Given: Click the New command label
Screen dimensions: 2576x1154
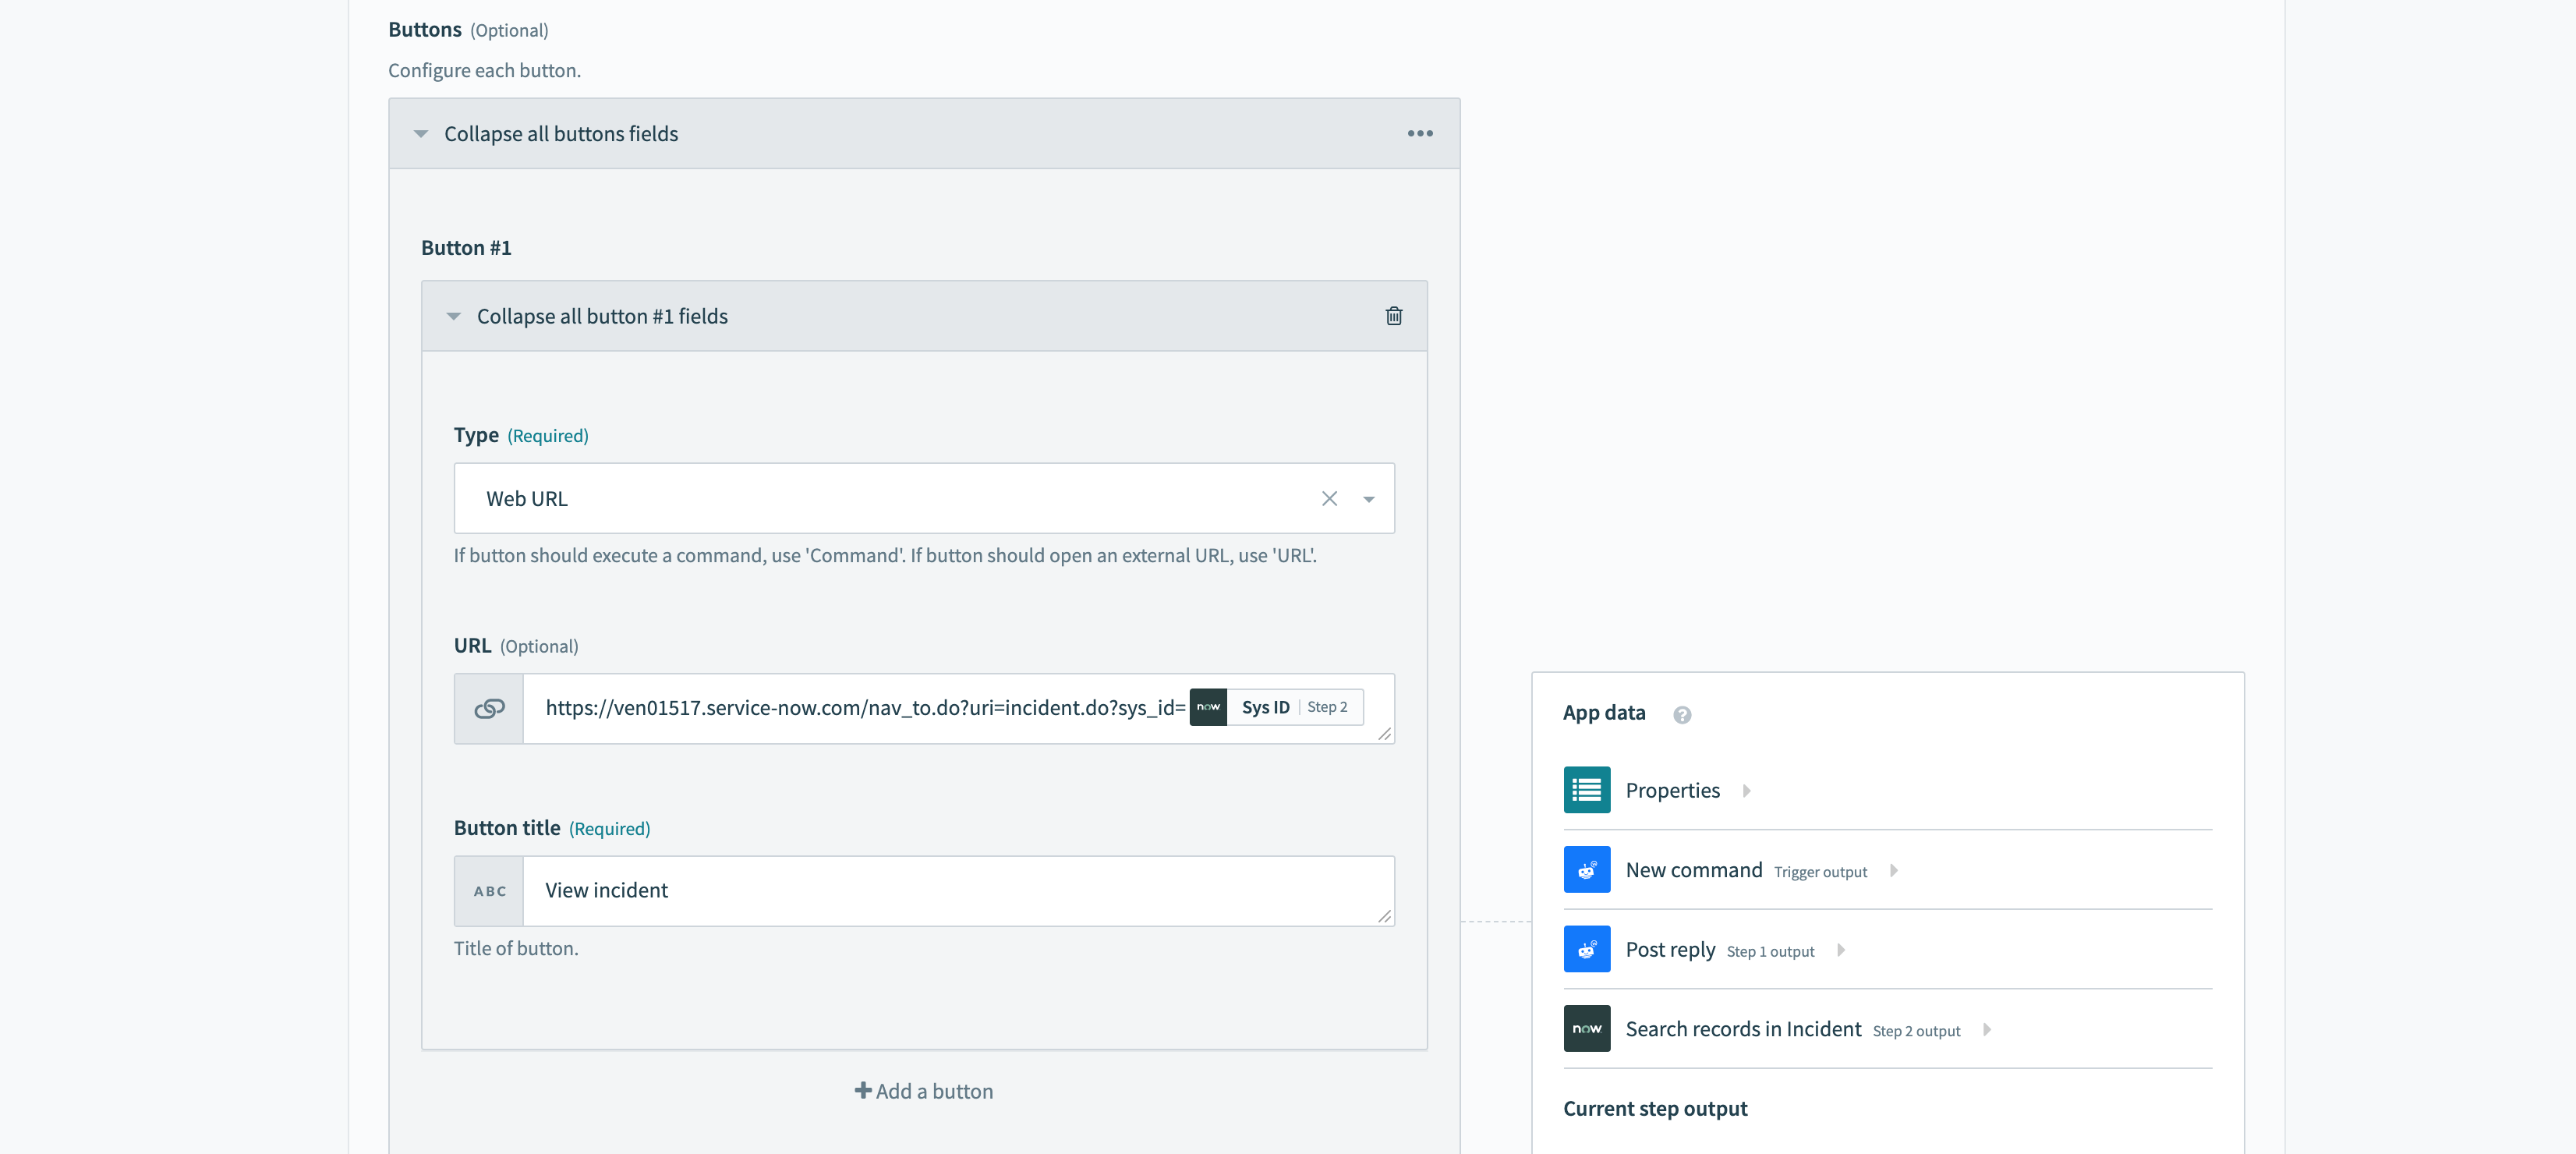Looking at the screenshot, I should (1694, 870).
